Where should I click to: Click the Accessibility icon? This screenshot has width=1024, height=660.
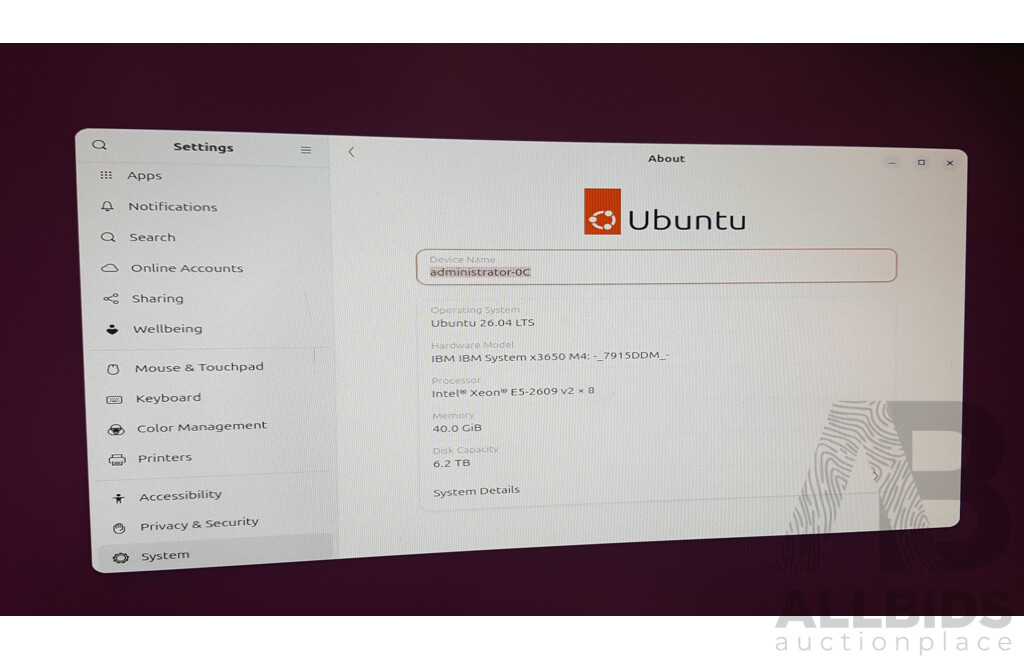pos(118,498)
